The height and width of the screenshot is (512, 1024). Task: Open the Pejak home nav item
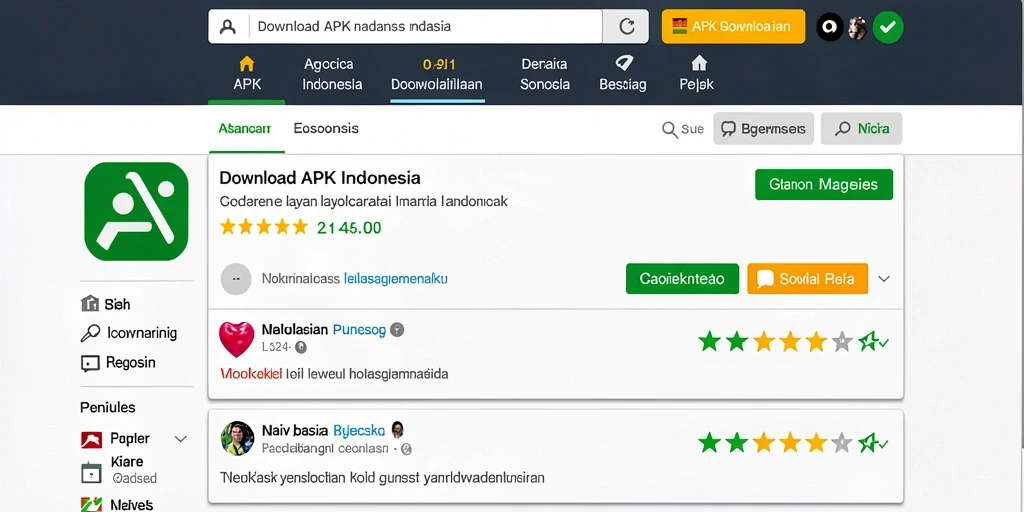[697, 74]
